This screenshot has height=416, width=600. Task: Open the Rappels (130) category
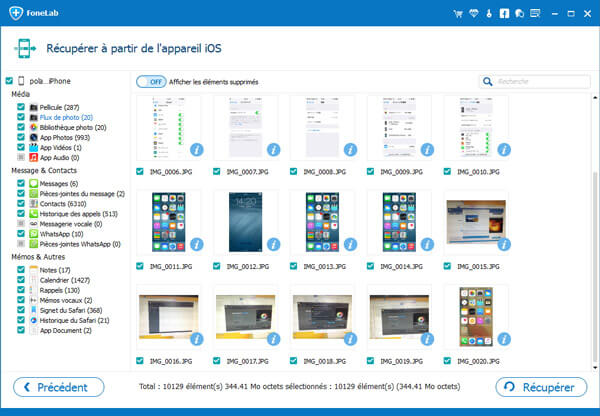(60, 290)
